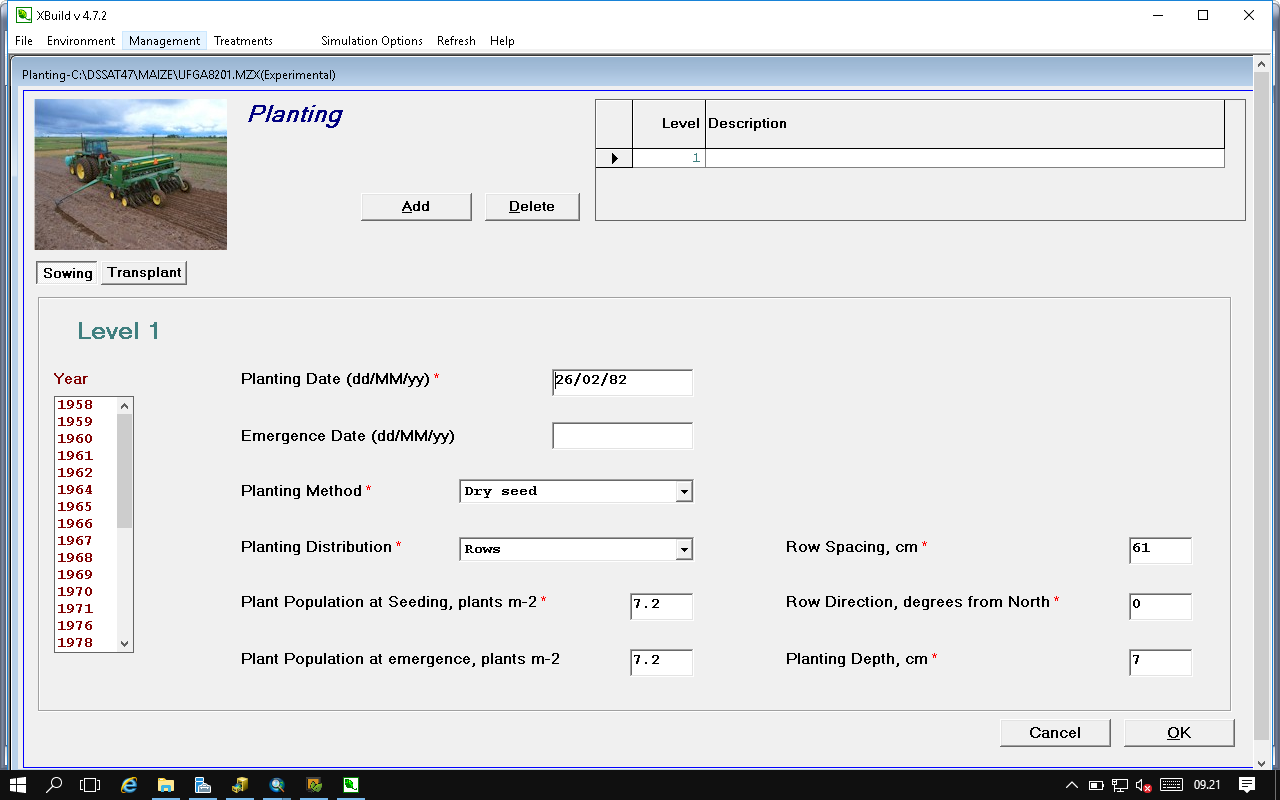Switch to the Sowing toggle button

(67, 273)
